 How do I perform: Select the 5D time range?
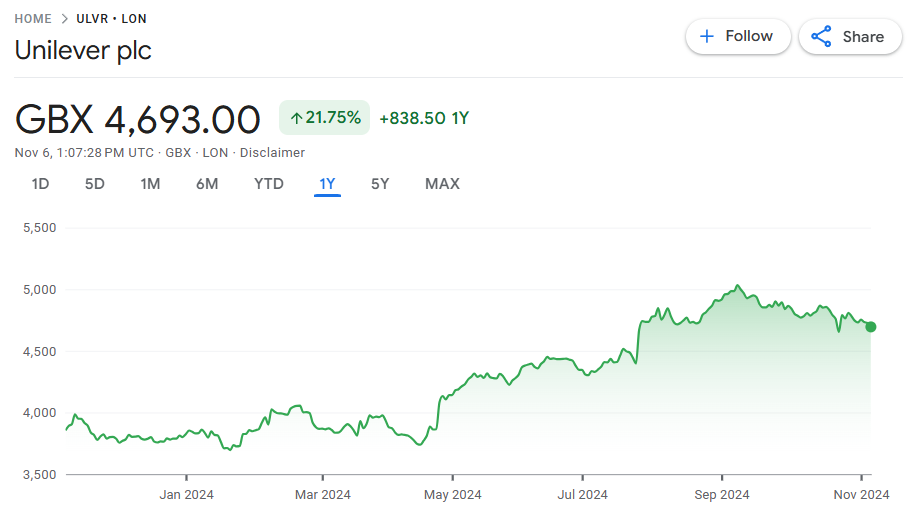click(x=94, y=184)
